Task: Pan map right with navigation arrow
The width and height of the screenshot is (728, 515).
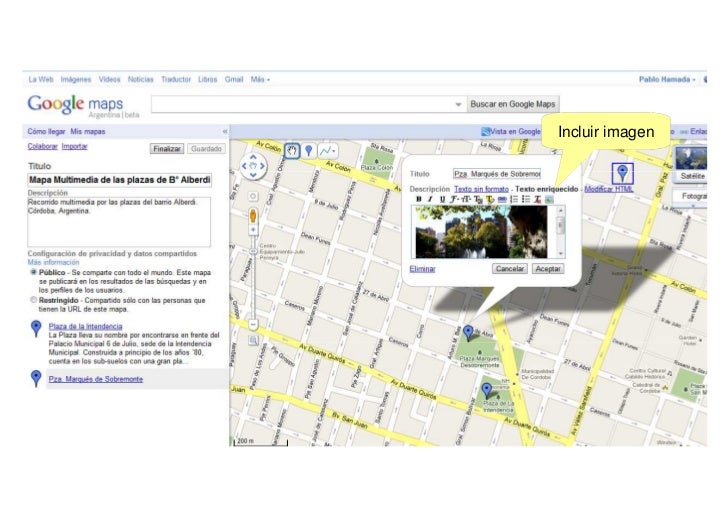Action: 262,166
